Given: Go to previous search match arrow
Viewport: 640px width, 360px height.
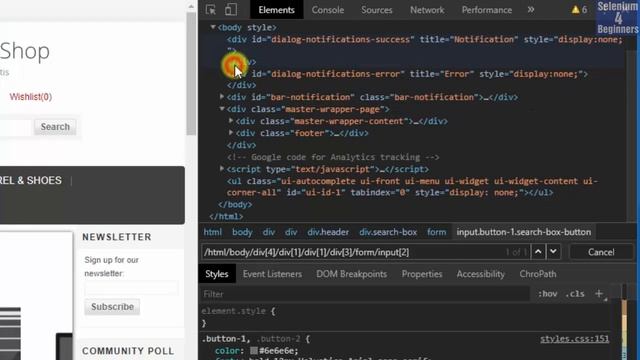Looking at the screenshot, I should 538,252.
